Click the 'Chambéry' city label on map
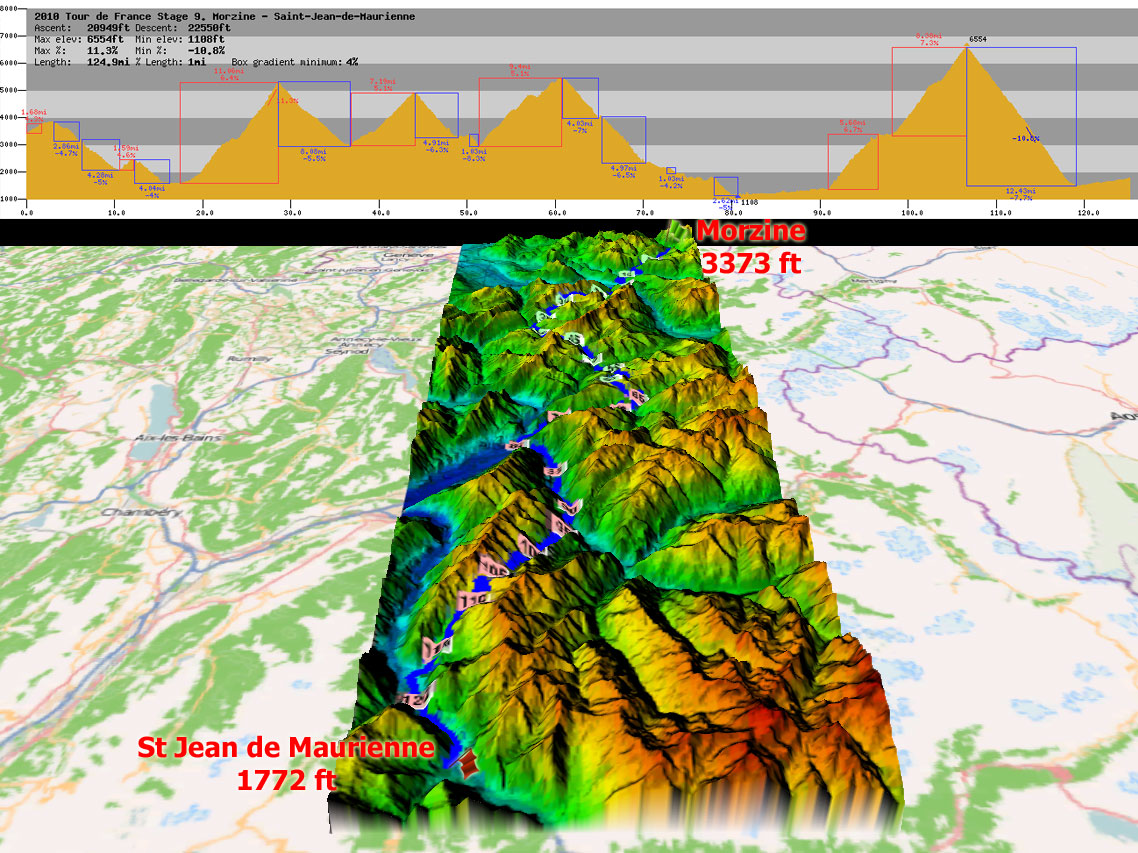The height and width of the screenshot is (853, 1138). pyautogui.click(x=142, y=513)
